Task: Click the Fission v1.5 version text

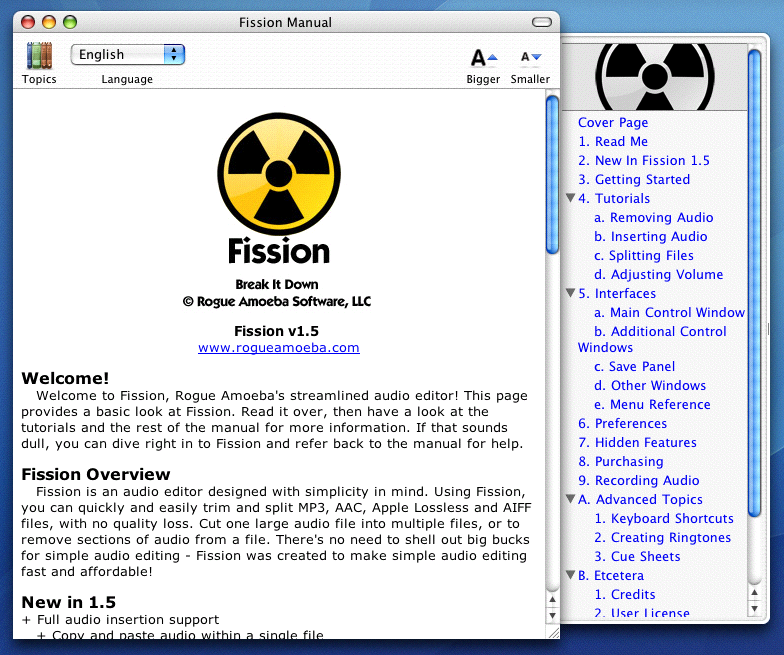Action: (276, 331)
